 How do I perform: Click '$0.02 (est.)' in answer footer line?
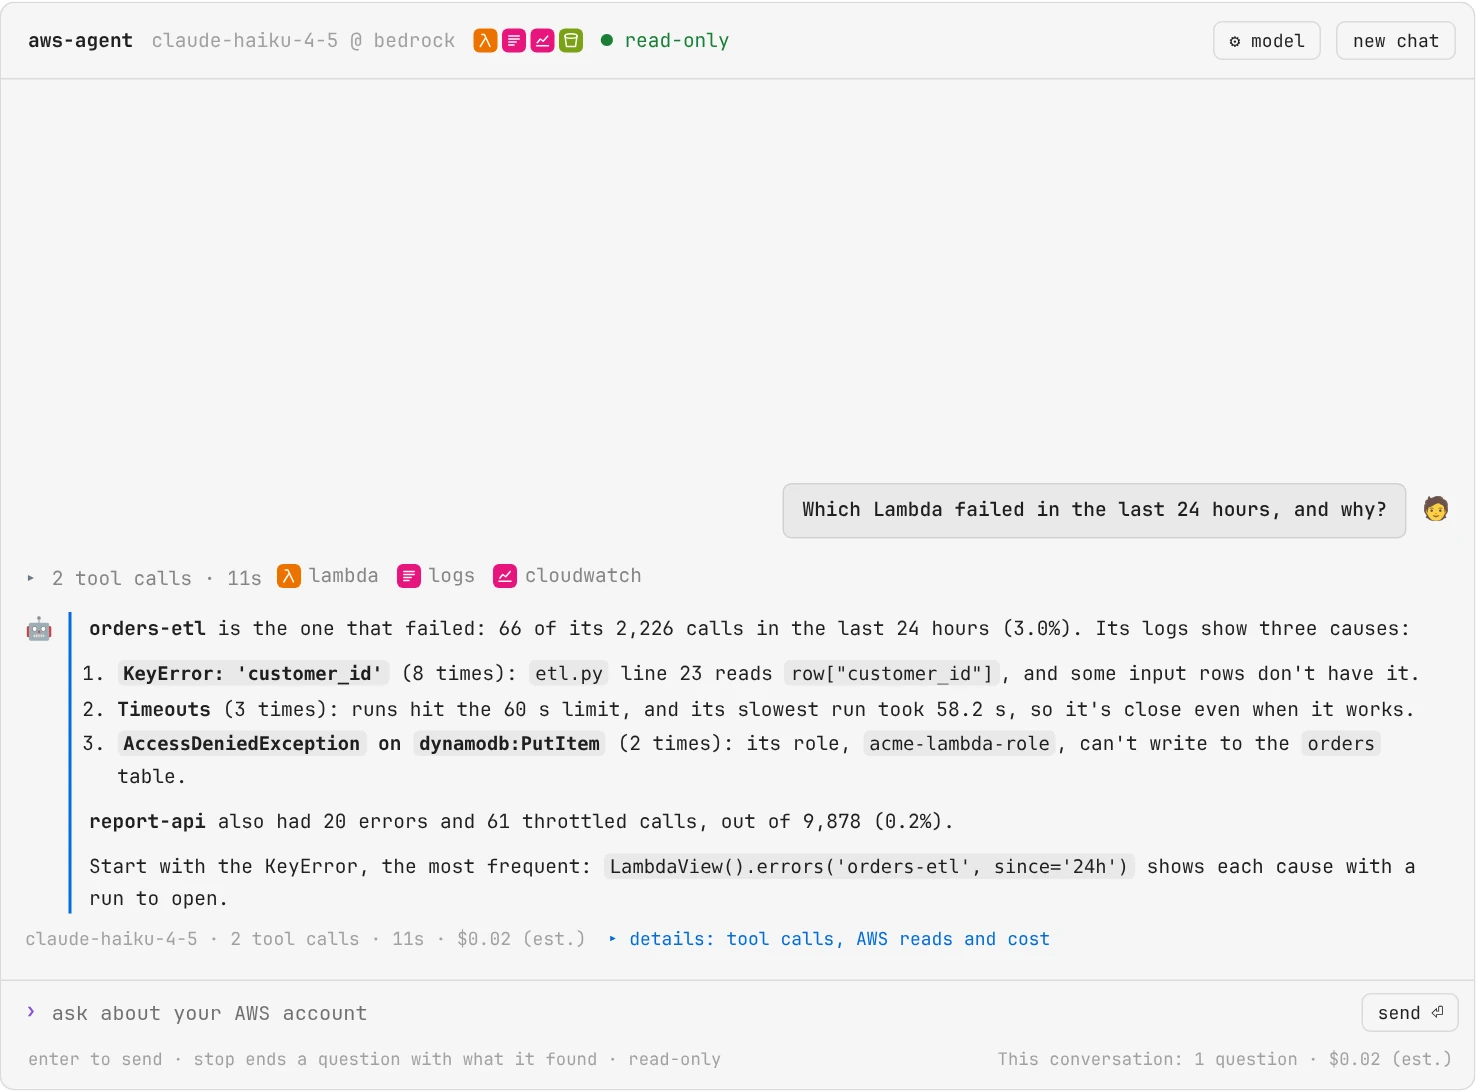click(x=521, y=939)
